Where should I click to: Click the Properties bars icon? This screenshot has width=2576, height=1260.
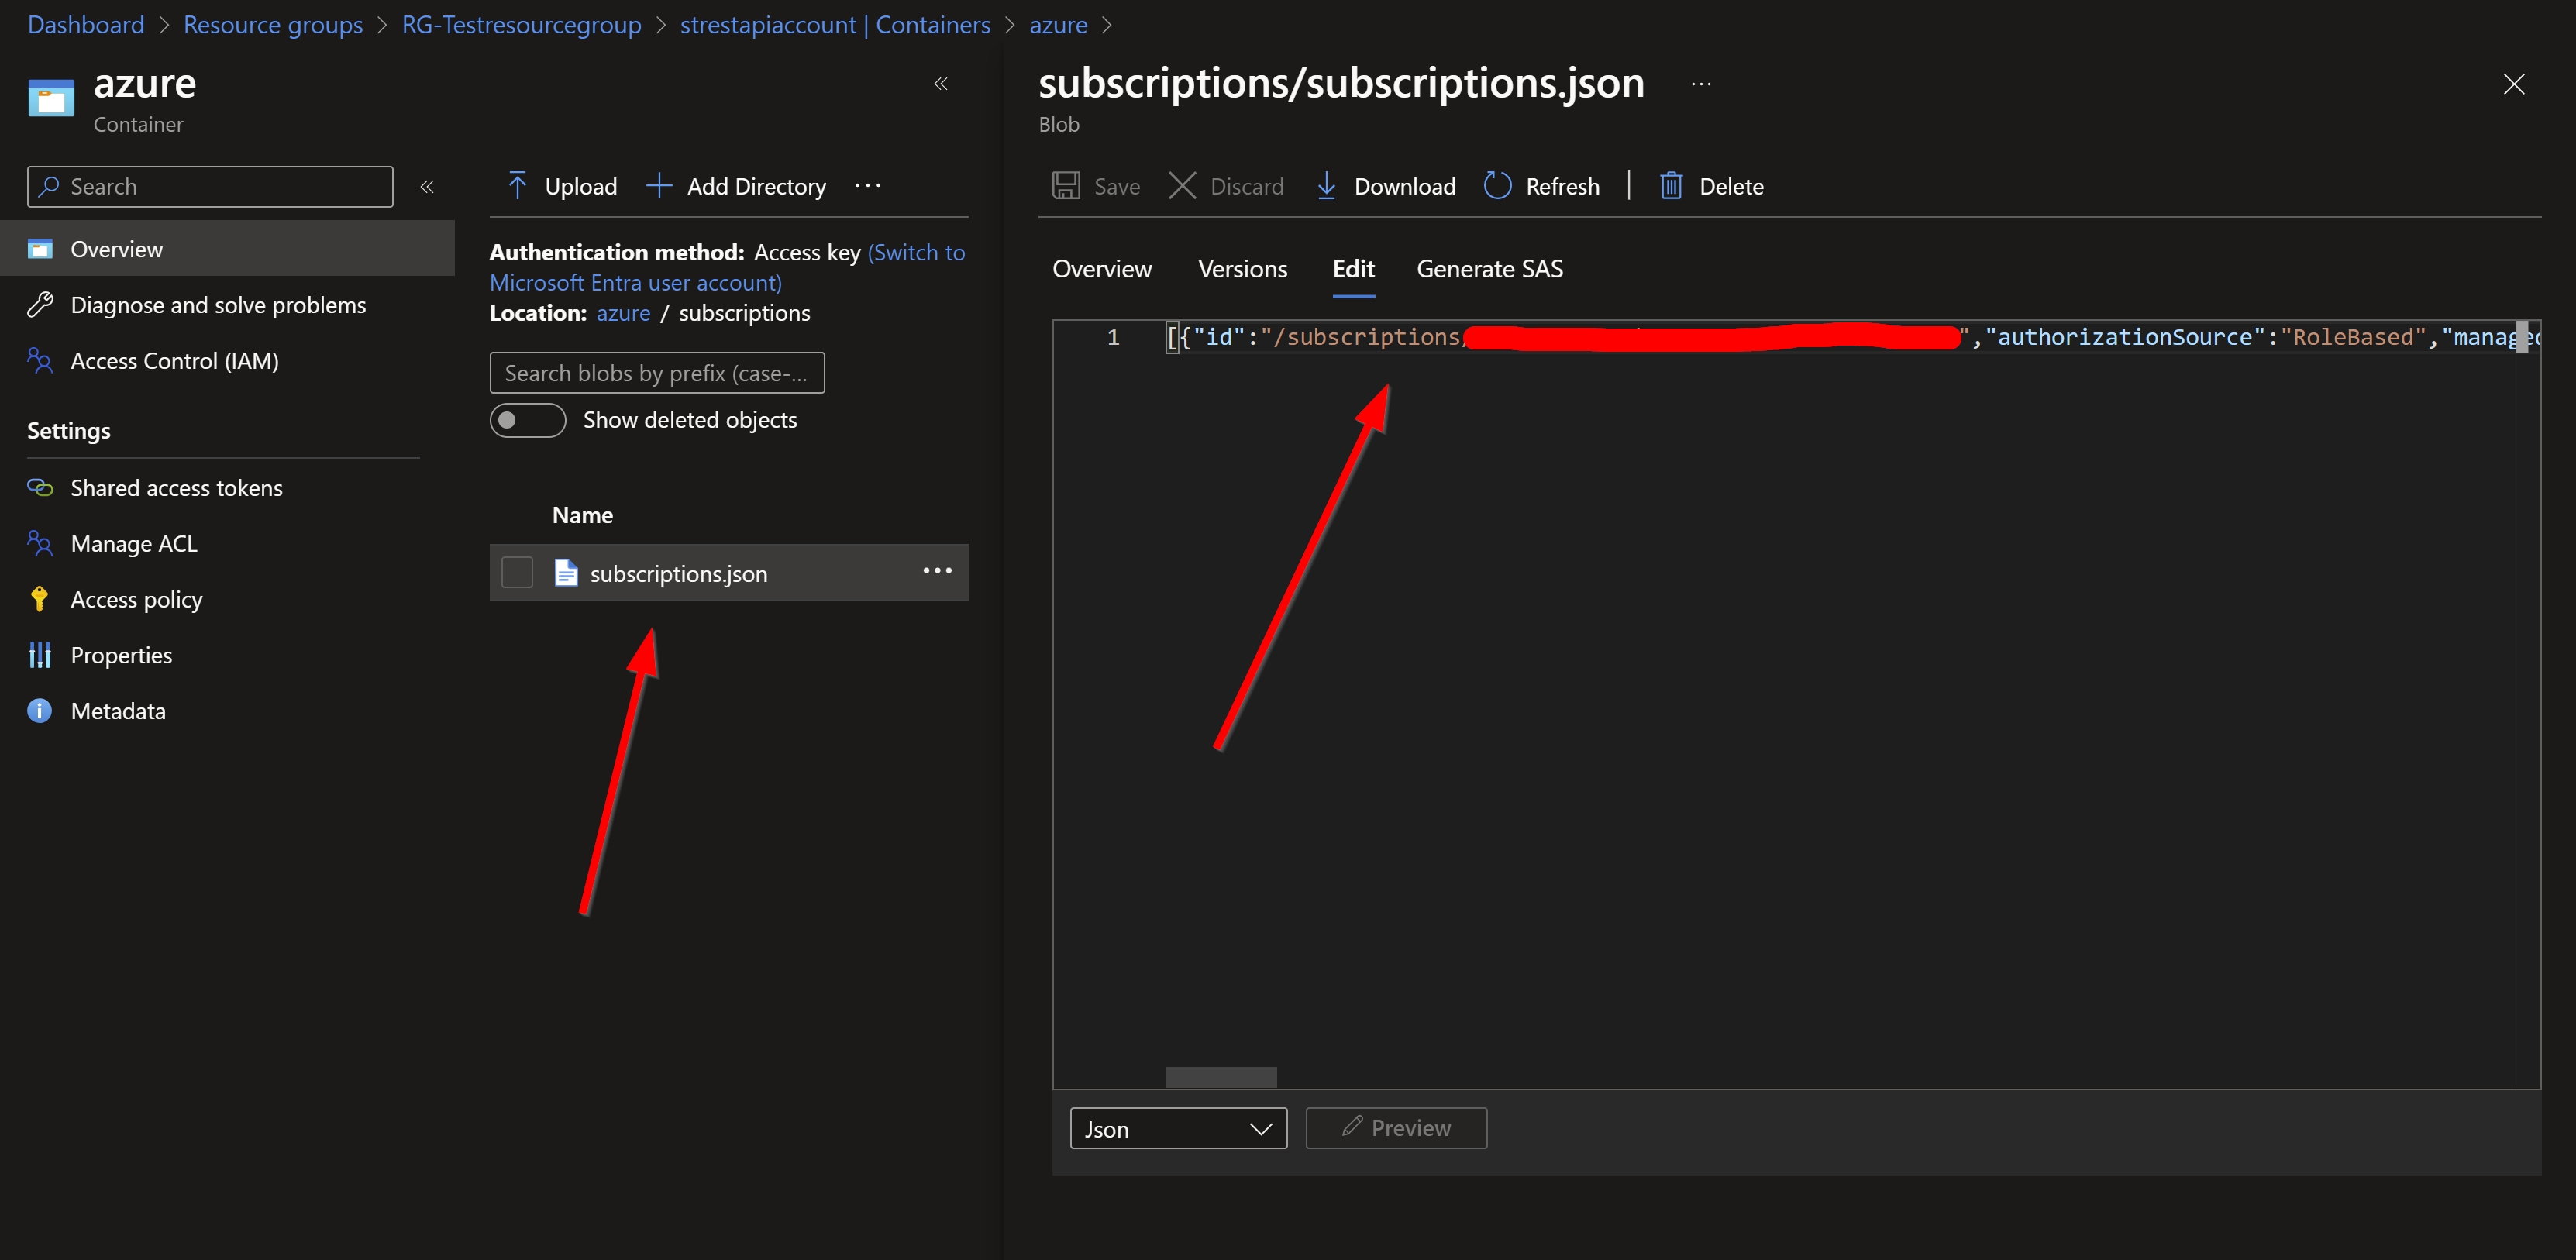coord(40,656)
